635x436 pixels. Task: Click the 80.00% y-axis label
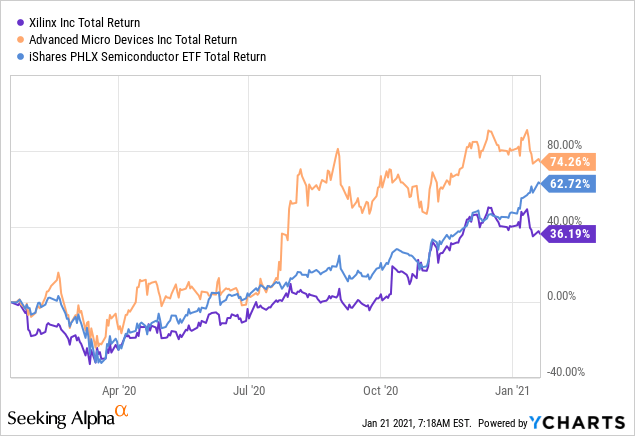click(x=564, y=145)
